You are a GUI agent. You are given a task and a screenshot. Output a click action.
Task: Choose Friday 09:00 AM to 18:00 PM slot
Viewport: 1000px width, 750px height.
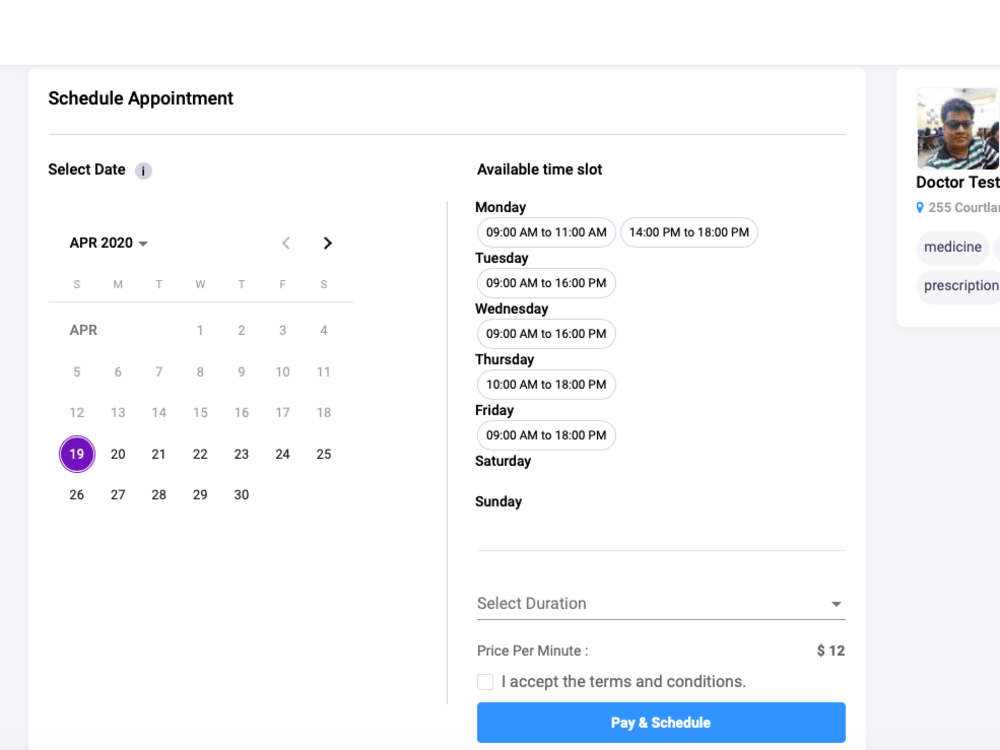[546, 436]
